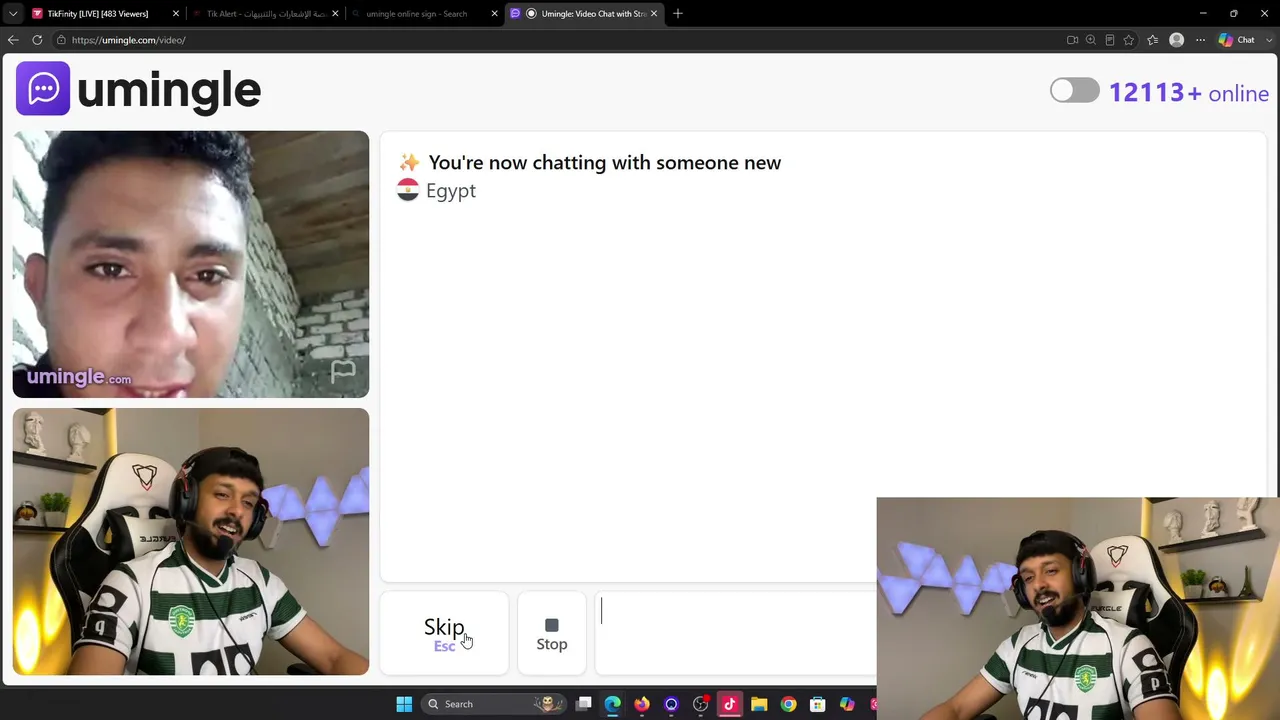Open Copilot Chat sidebar
Image resolution: width=1280 pixels, height=720 pixels.
coord(1237,40)
